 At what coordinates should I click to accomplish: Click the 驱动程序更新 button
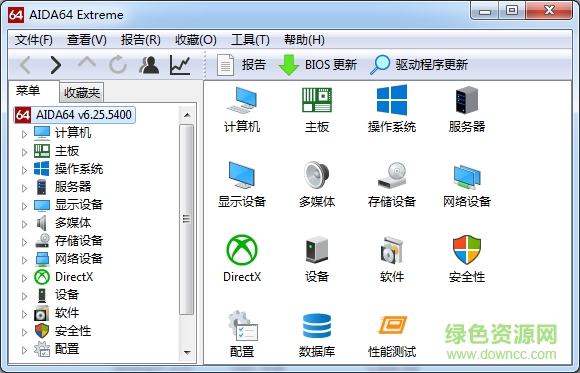419,65
